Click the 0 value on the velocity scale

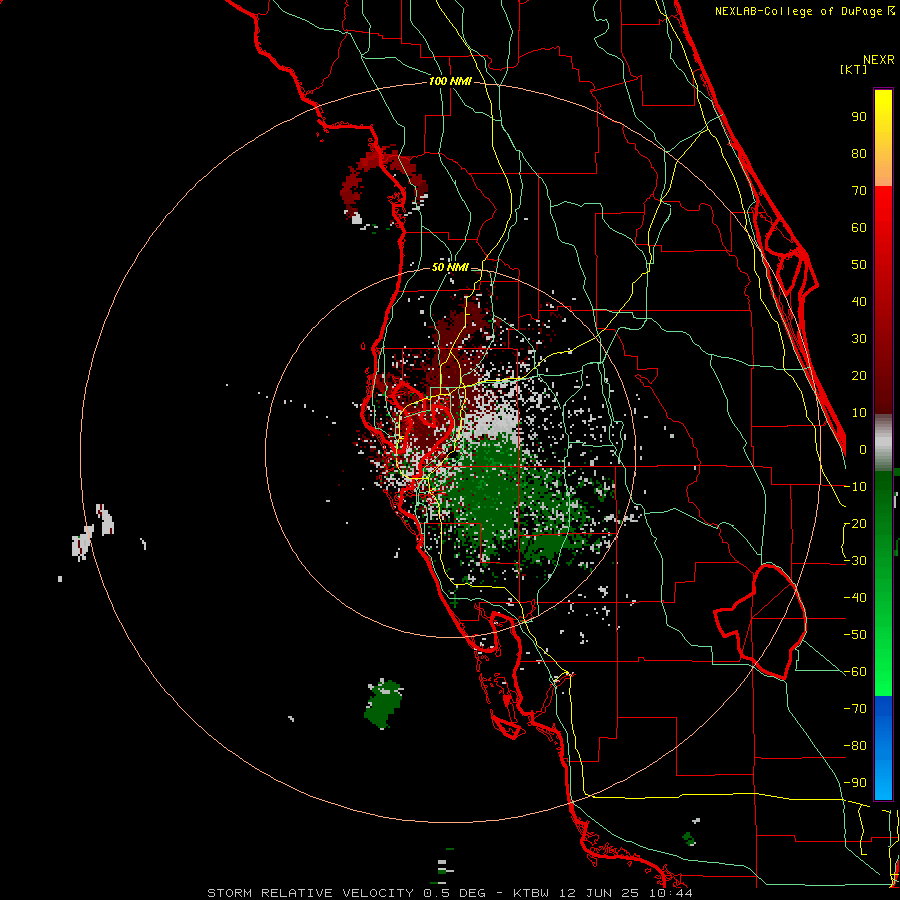pos(863,449)
